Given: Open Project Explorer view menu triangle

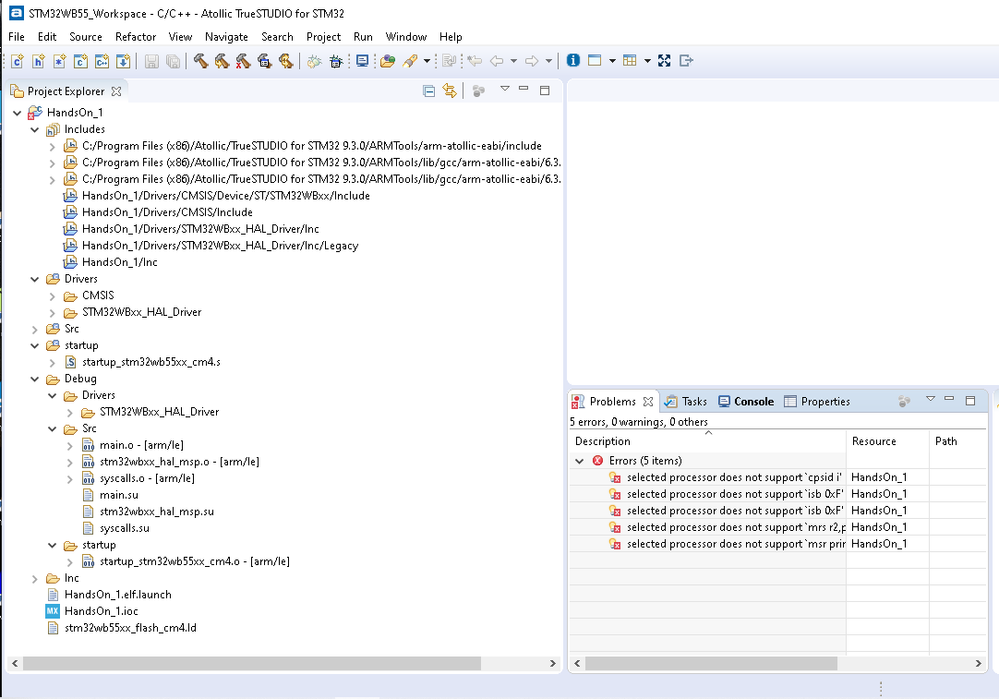Looking at the screenshot, I should [505, 89].
